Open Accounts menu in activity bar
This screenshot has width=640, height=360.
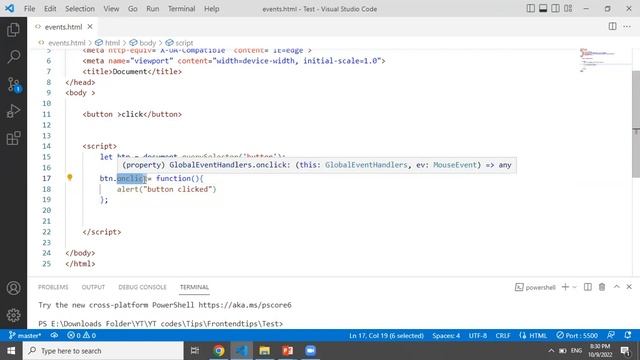point(13,288)
